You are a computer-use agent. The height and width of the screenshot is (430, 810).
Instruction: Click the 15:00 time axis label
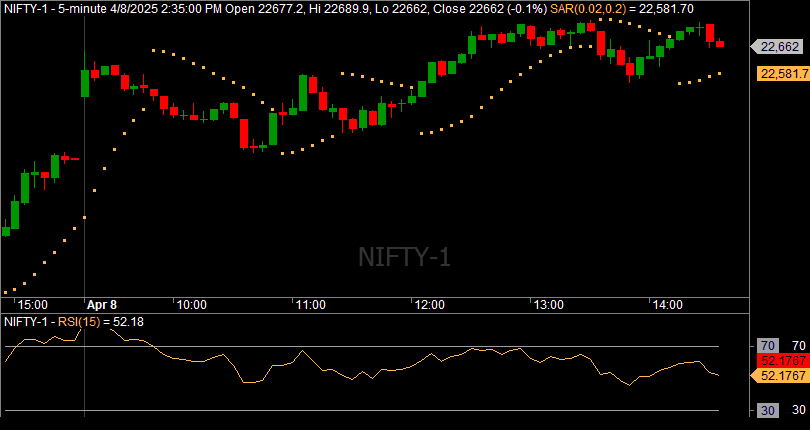click(x=32, y=304)
